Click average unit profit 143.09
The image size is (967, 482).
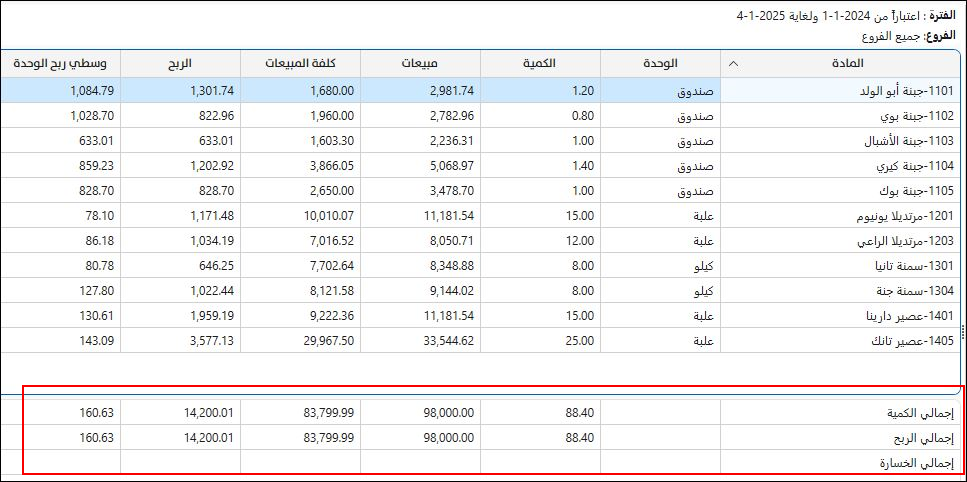[97, 340]
